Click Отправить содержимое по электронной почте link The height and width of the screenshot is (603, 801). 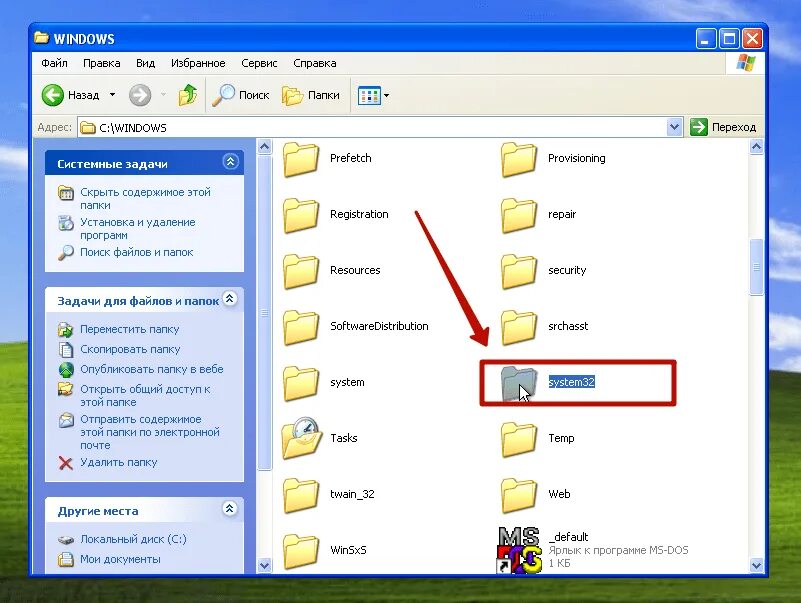[x=150, y=432]
